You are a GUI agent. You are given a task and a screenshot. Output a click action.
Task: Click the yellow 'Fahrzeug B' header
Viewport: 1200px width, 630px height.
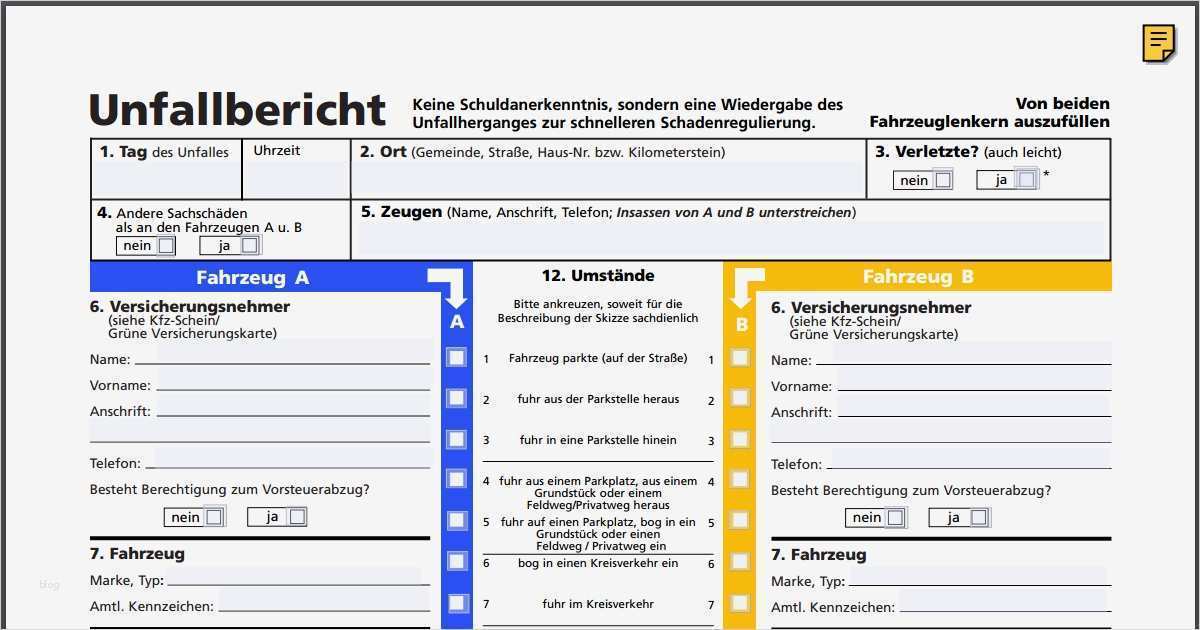click(x=918, y=277)
